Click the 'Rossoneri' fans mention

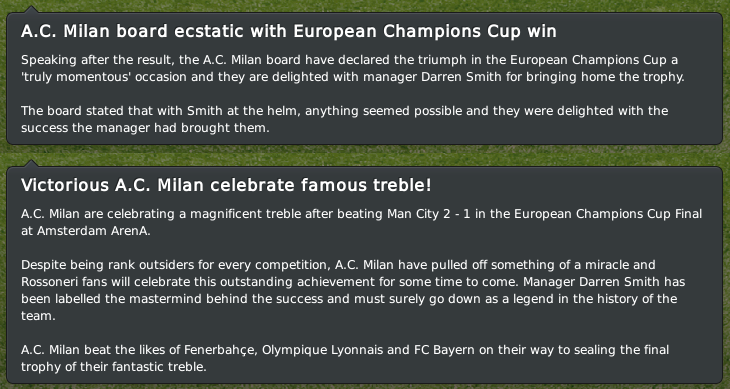(49, 282)
